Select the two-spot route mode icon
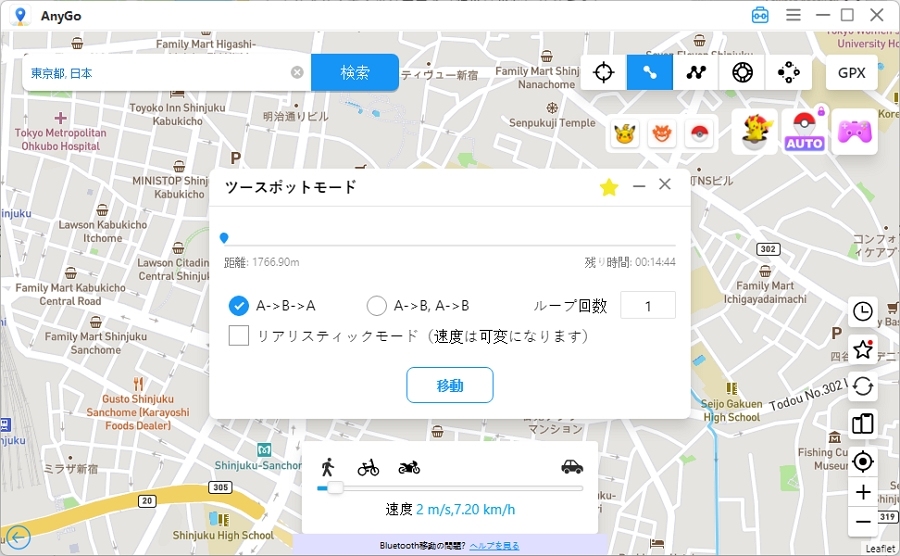Screen dimensions: 900x556 pyautogui.click(x=649, y=72)
